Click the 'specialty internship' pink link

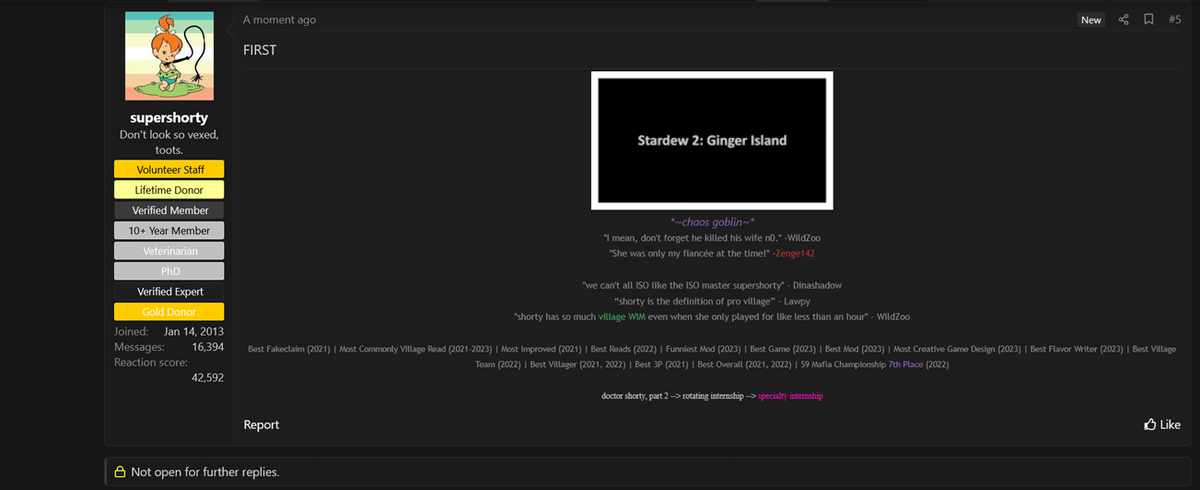click(790, 397)
